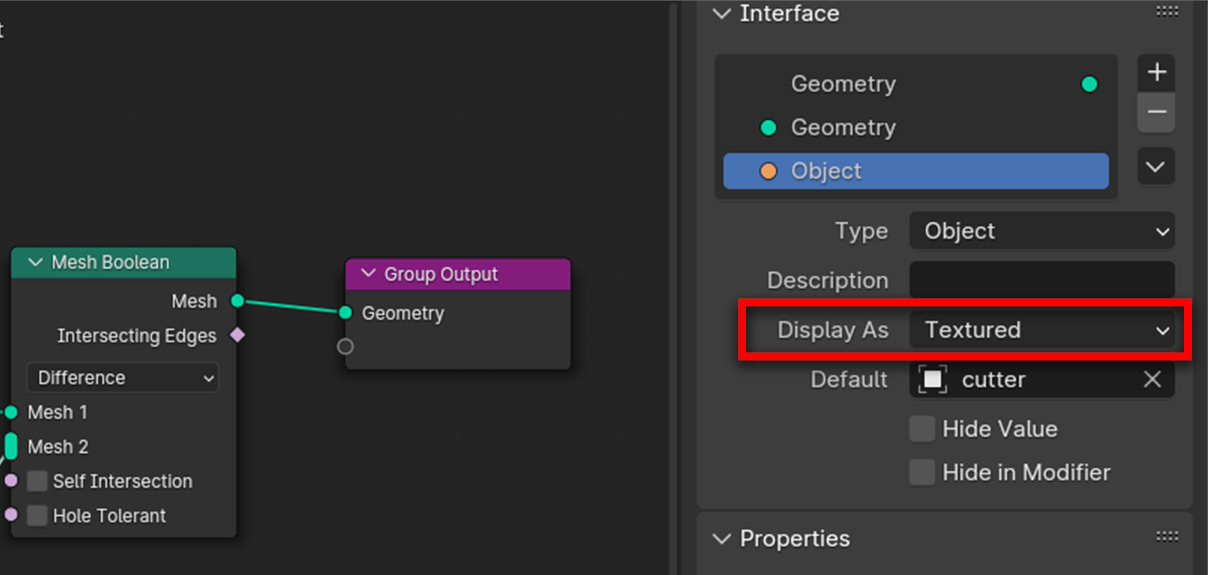
Task: Collapse the Interface panel
Action: [x=722, y=14]
